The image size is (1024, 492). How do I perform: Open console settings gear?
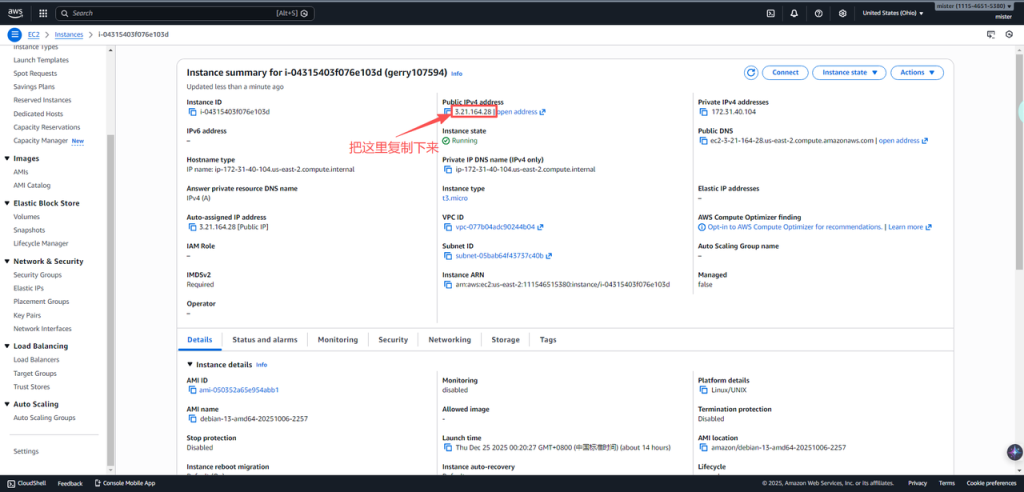842,13
